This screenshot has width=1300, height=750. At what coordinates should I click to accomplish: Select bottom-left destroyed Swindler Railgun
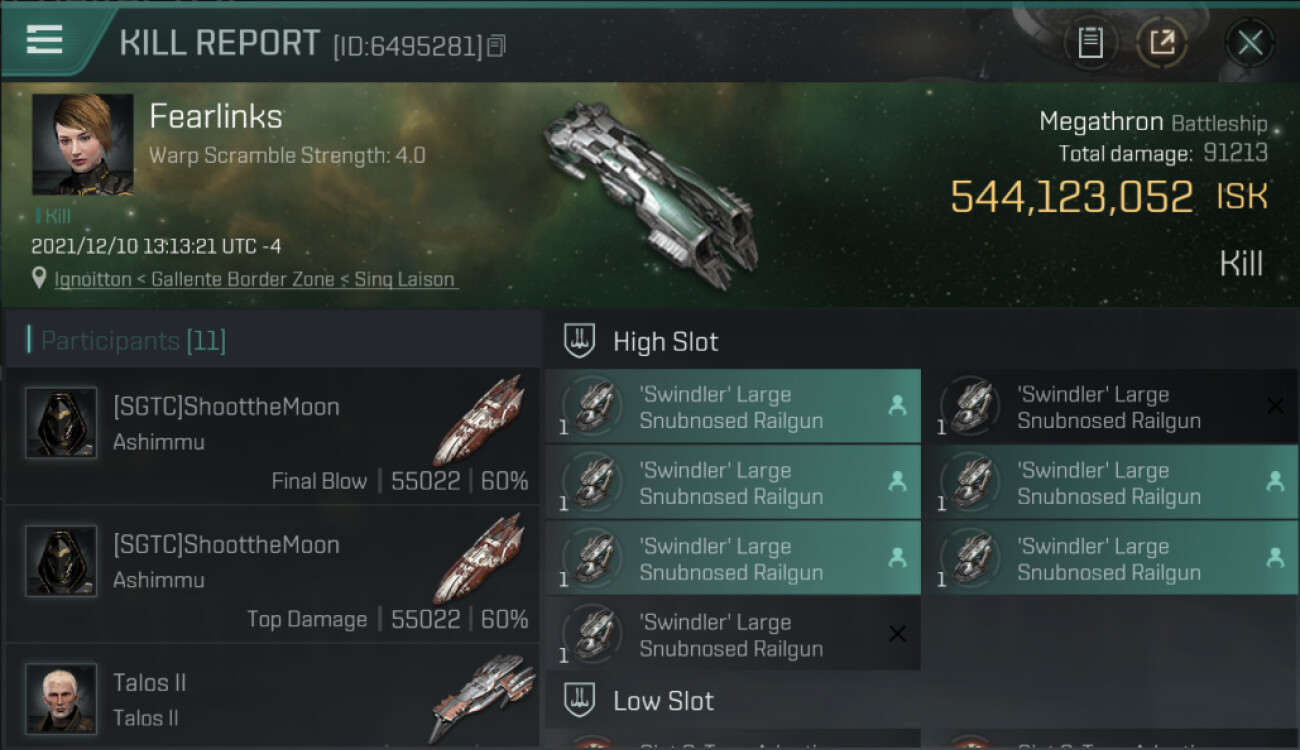point(733,635)
